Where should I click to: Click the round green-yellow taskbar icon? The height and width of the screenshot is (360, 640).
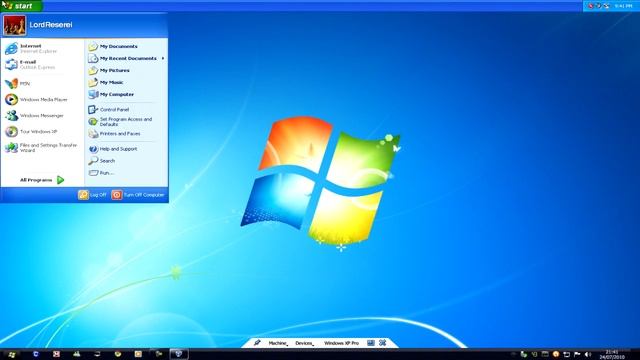pyautogui.click(x=118, y=354)
